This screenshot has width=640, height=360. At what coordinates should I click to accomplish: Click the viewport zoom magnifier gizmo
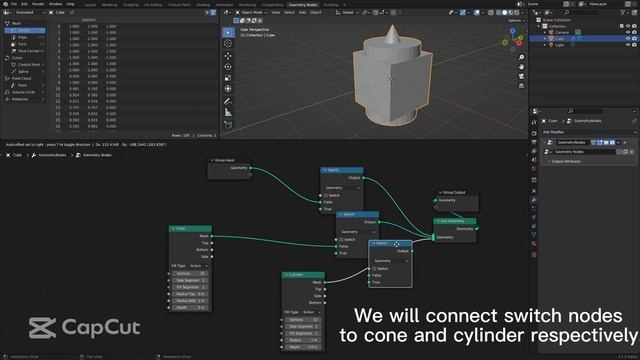[x=521, y=57]
